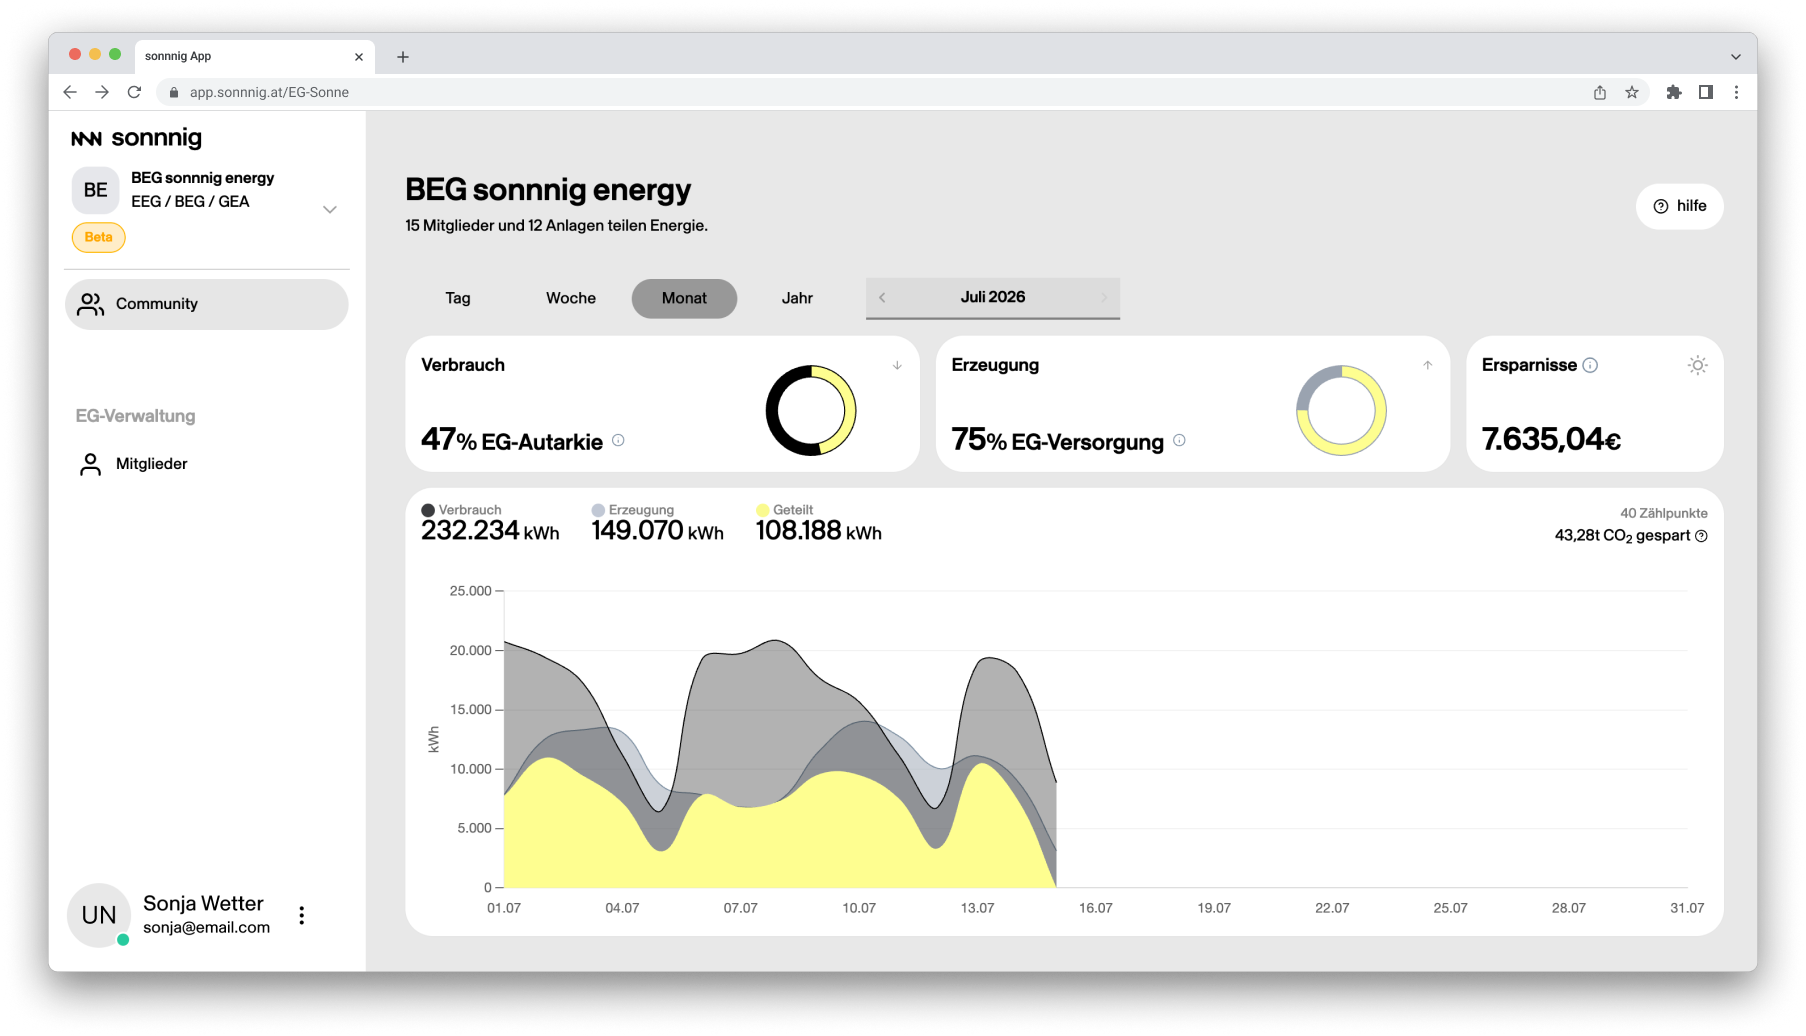The width and height of the screenshot is (1806, 1036).
Task: Click the sonnnig logo in sidebar
Action: pos(136,138)
